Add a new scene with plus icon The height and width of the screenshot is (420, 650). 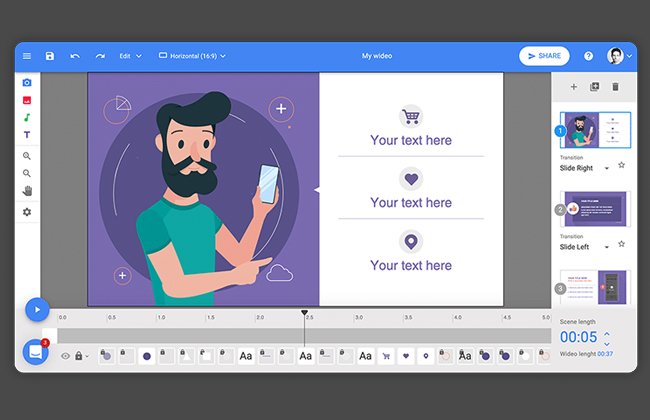point(574,87)
